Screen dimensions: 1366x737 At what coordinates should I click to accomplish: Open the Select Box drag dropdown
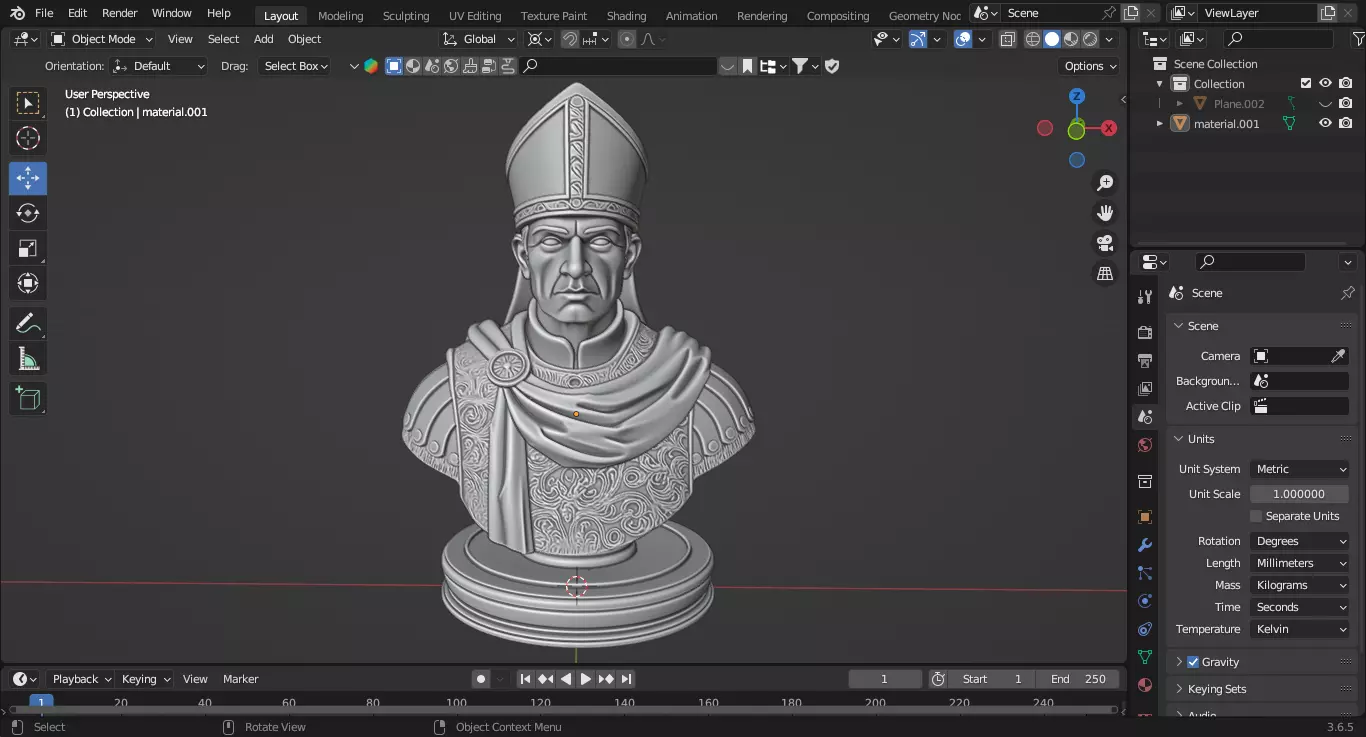point(295,66)
